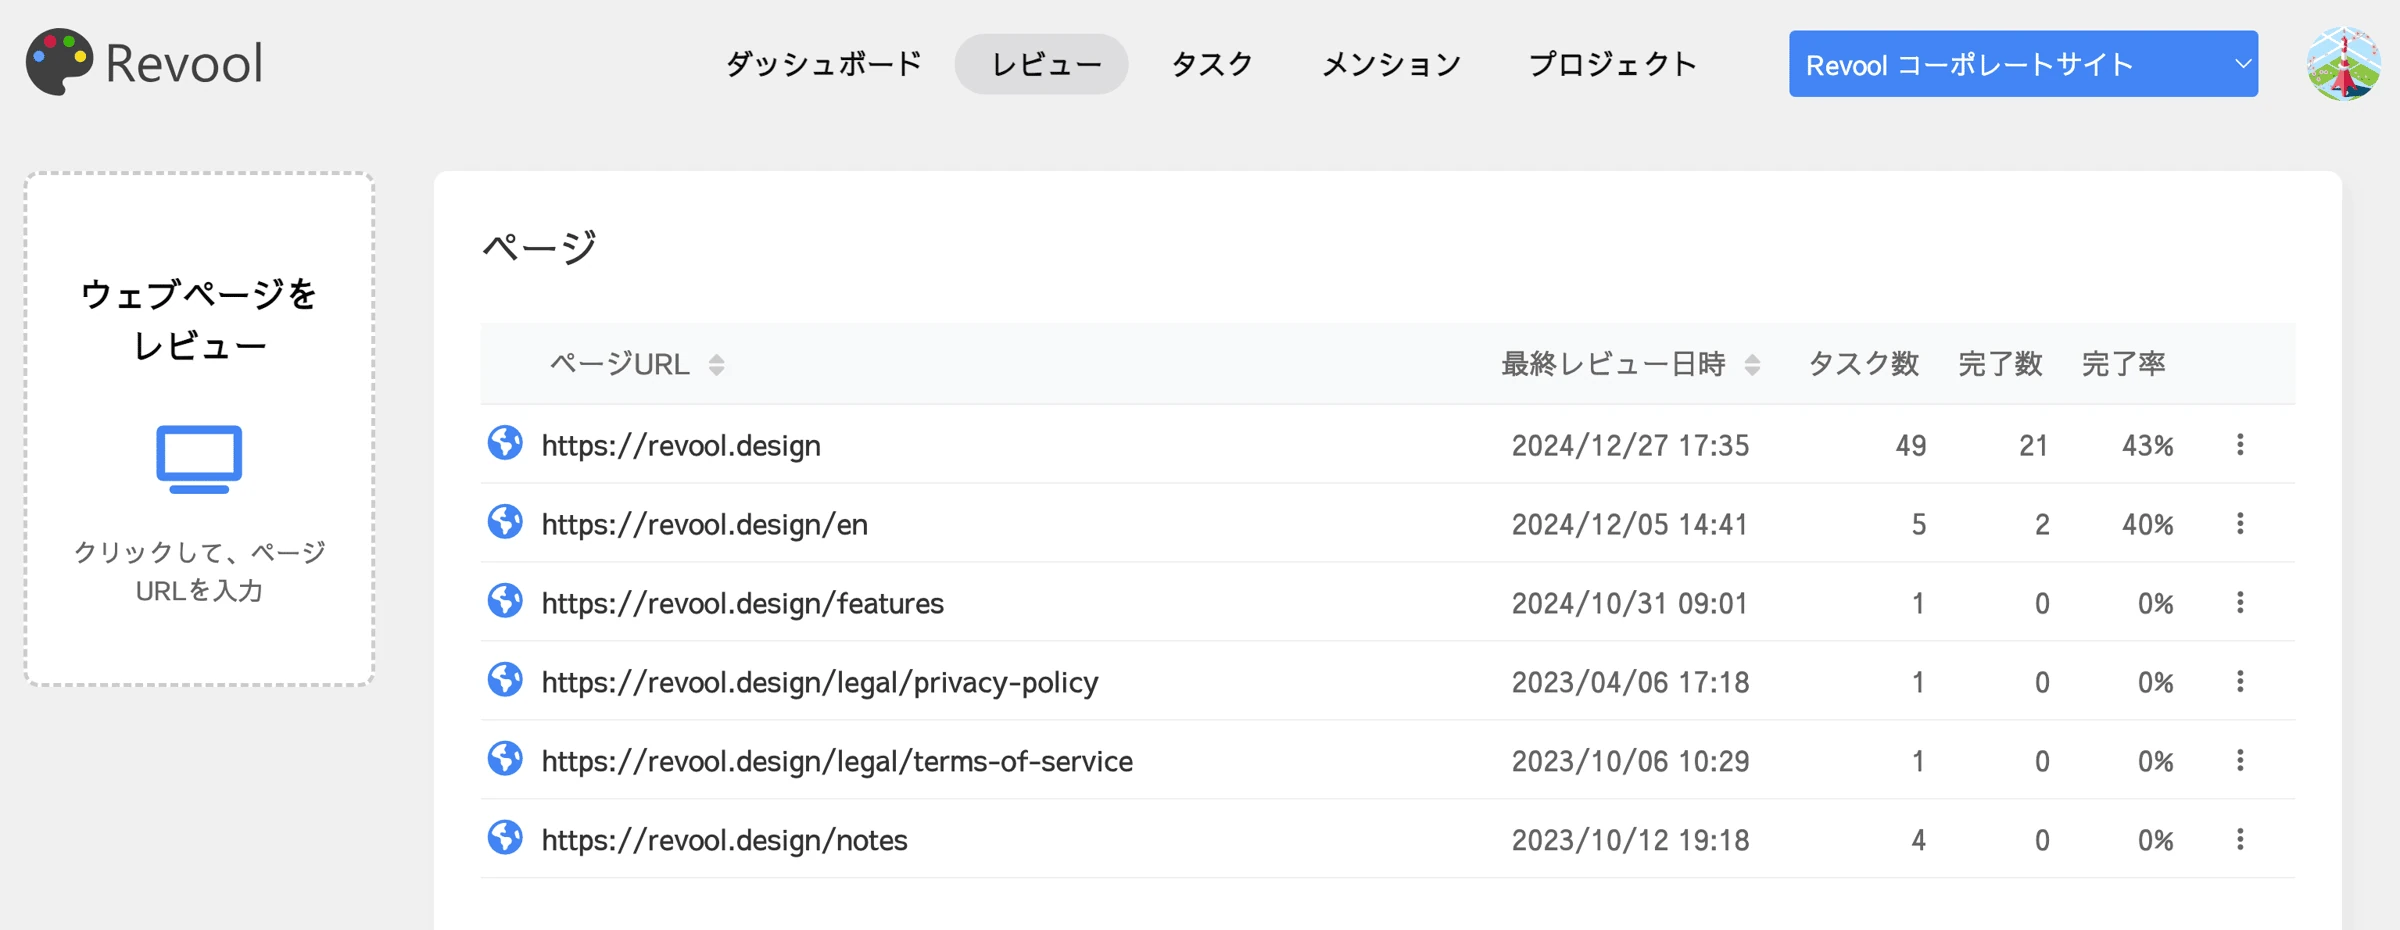Click the globe icon beside the /features URL
The image size is (2400, 930).
pos(506,601)
